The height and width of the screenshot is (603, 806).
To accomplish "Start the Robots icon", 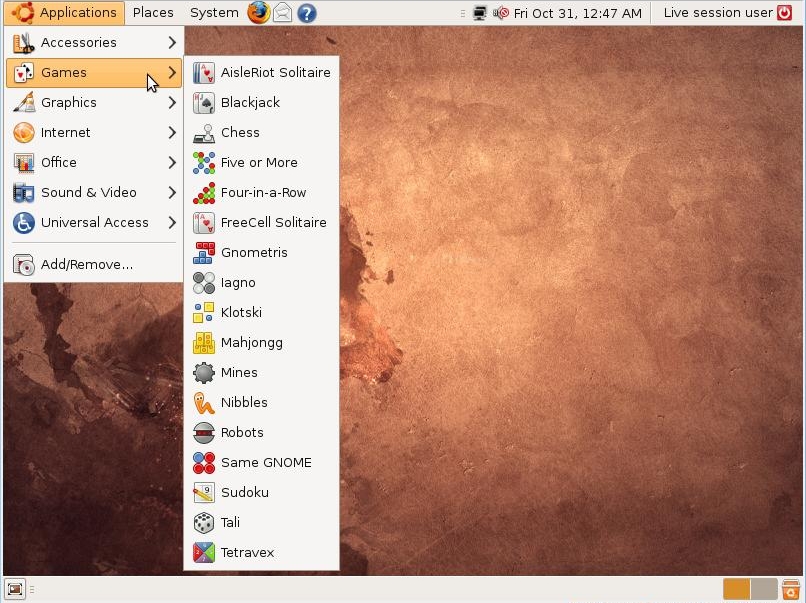I will (204, 432).
